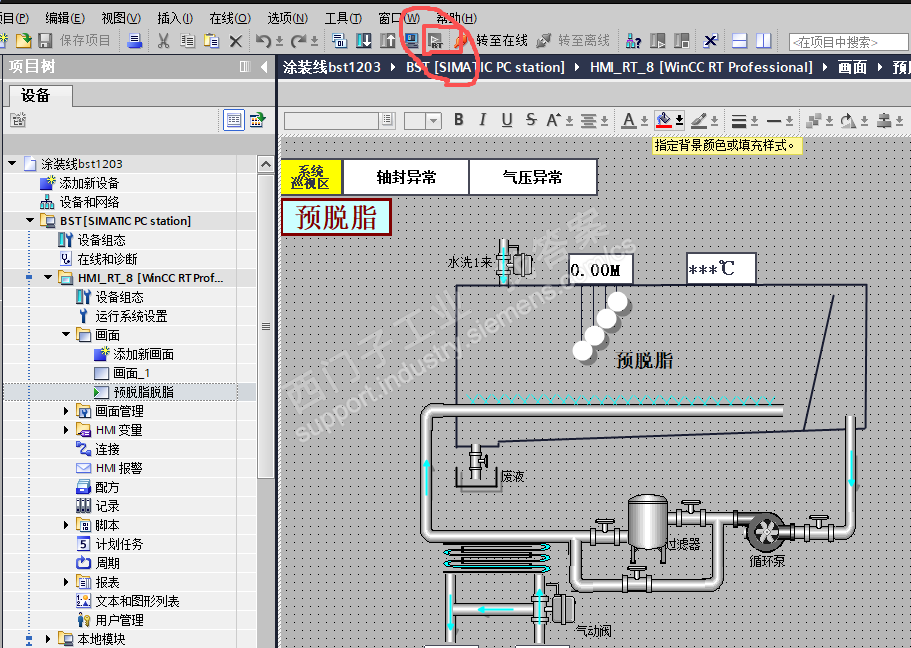Open the 工具(T) menu

tap(343, 19)
